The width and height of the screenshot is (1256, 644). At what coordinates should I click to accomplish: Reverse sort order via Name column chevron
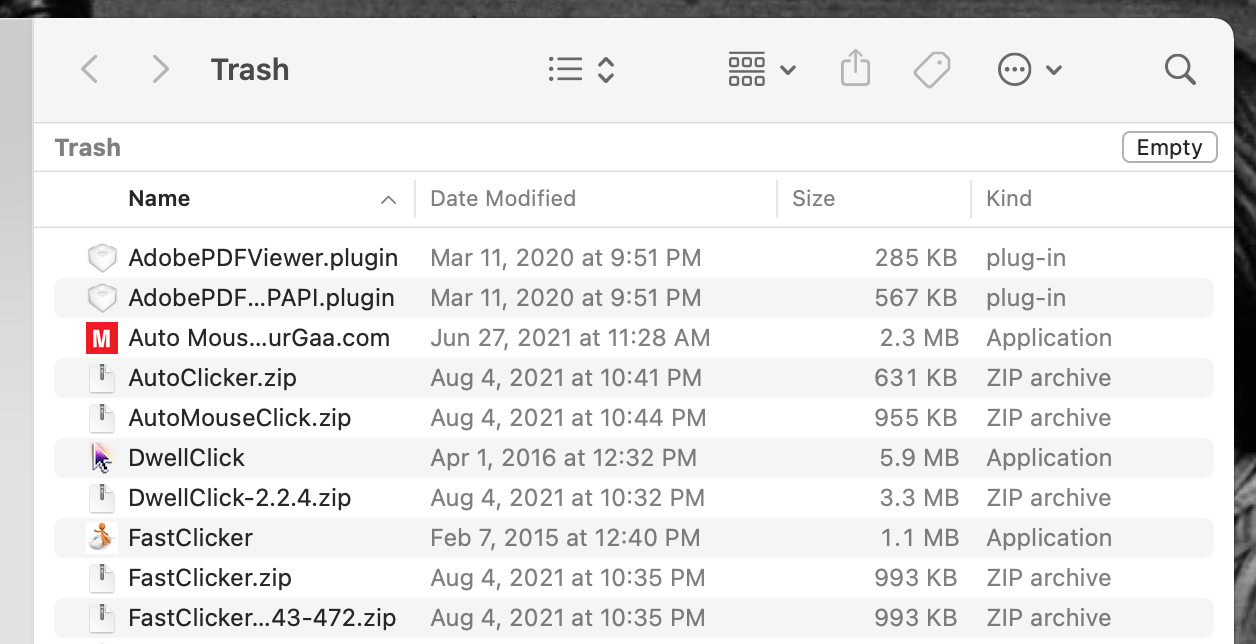click(388, 199)
